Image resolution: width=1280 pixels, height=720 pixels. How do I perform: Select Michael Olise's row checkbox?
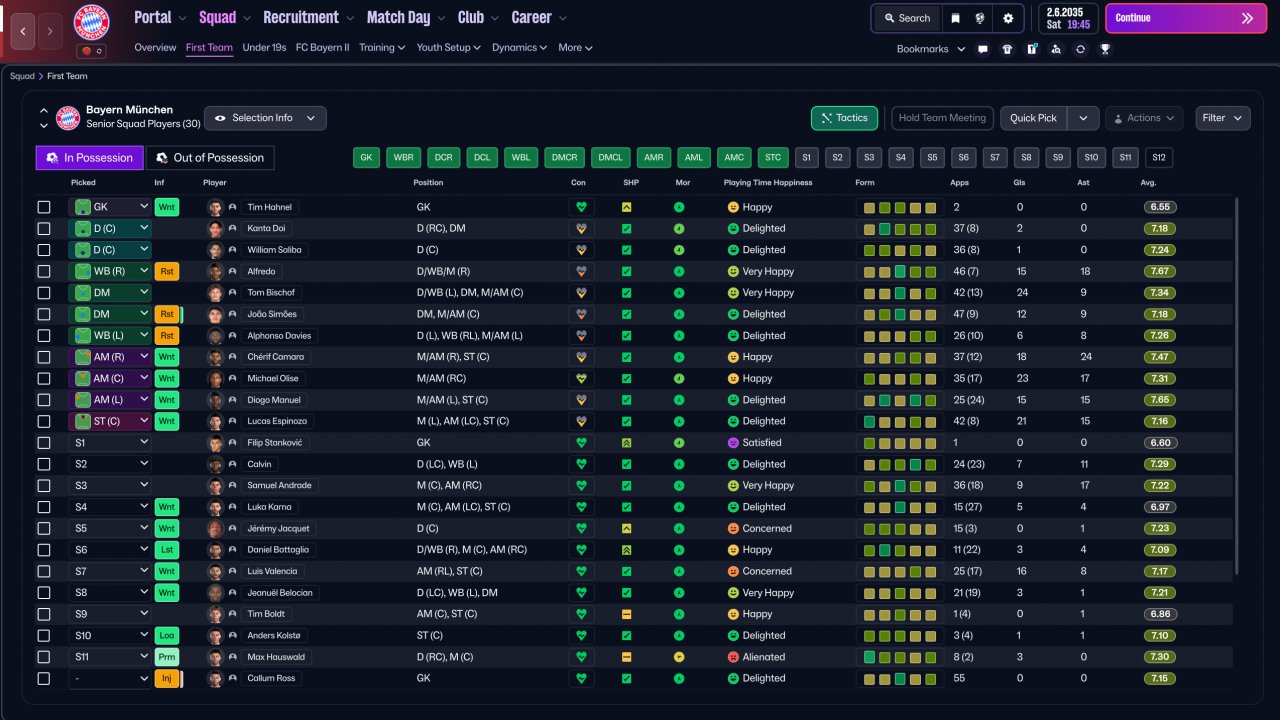[x=43, y=379]
